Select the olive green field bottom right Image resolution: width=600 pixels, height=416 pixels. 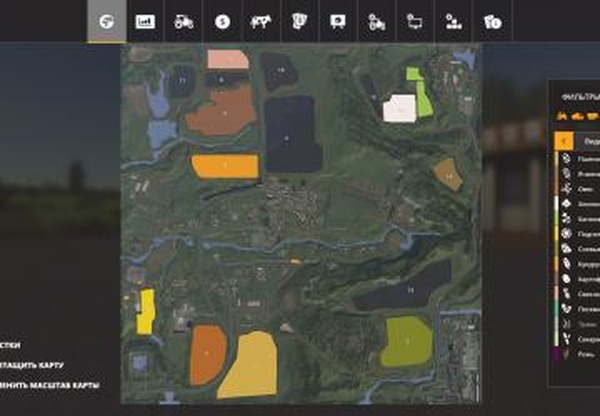tap(406, 342)
